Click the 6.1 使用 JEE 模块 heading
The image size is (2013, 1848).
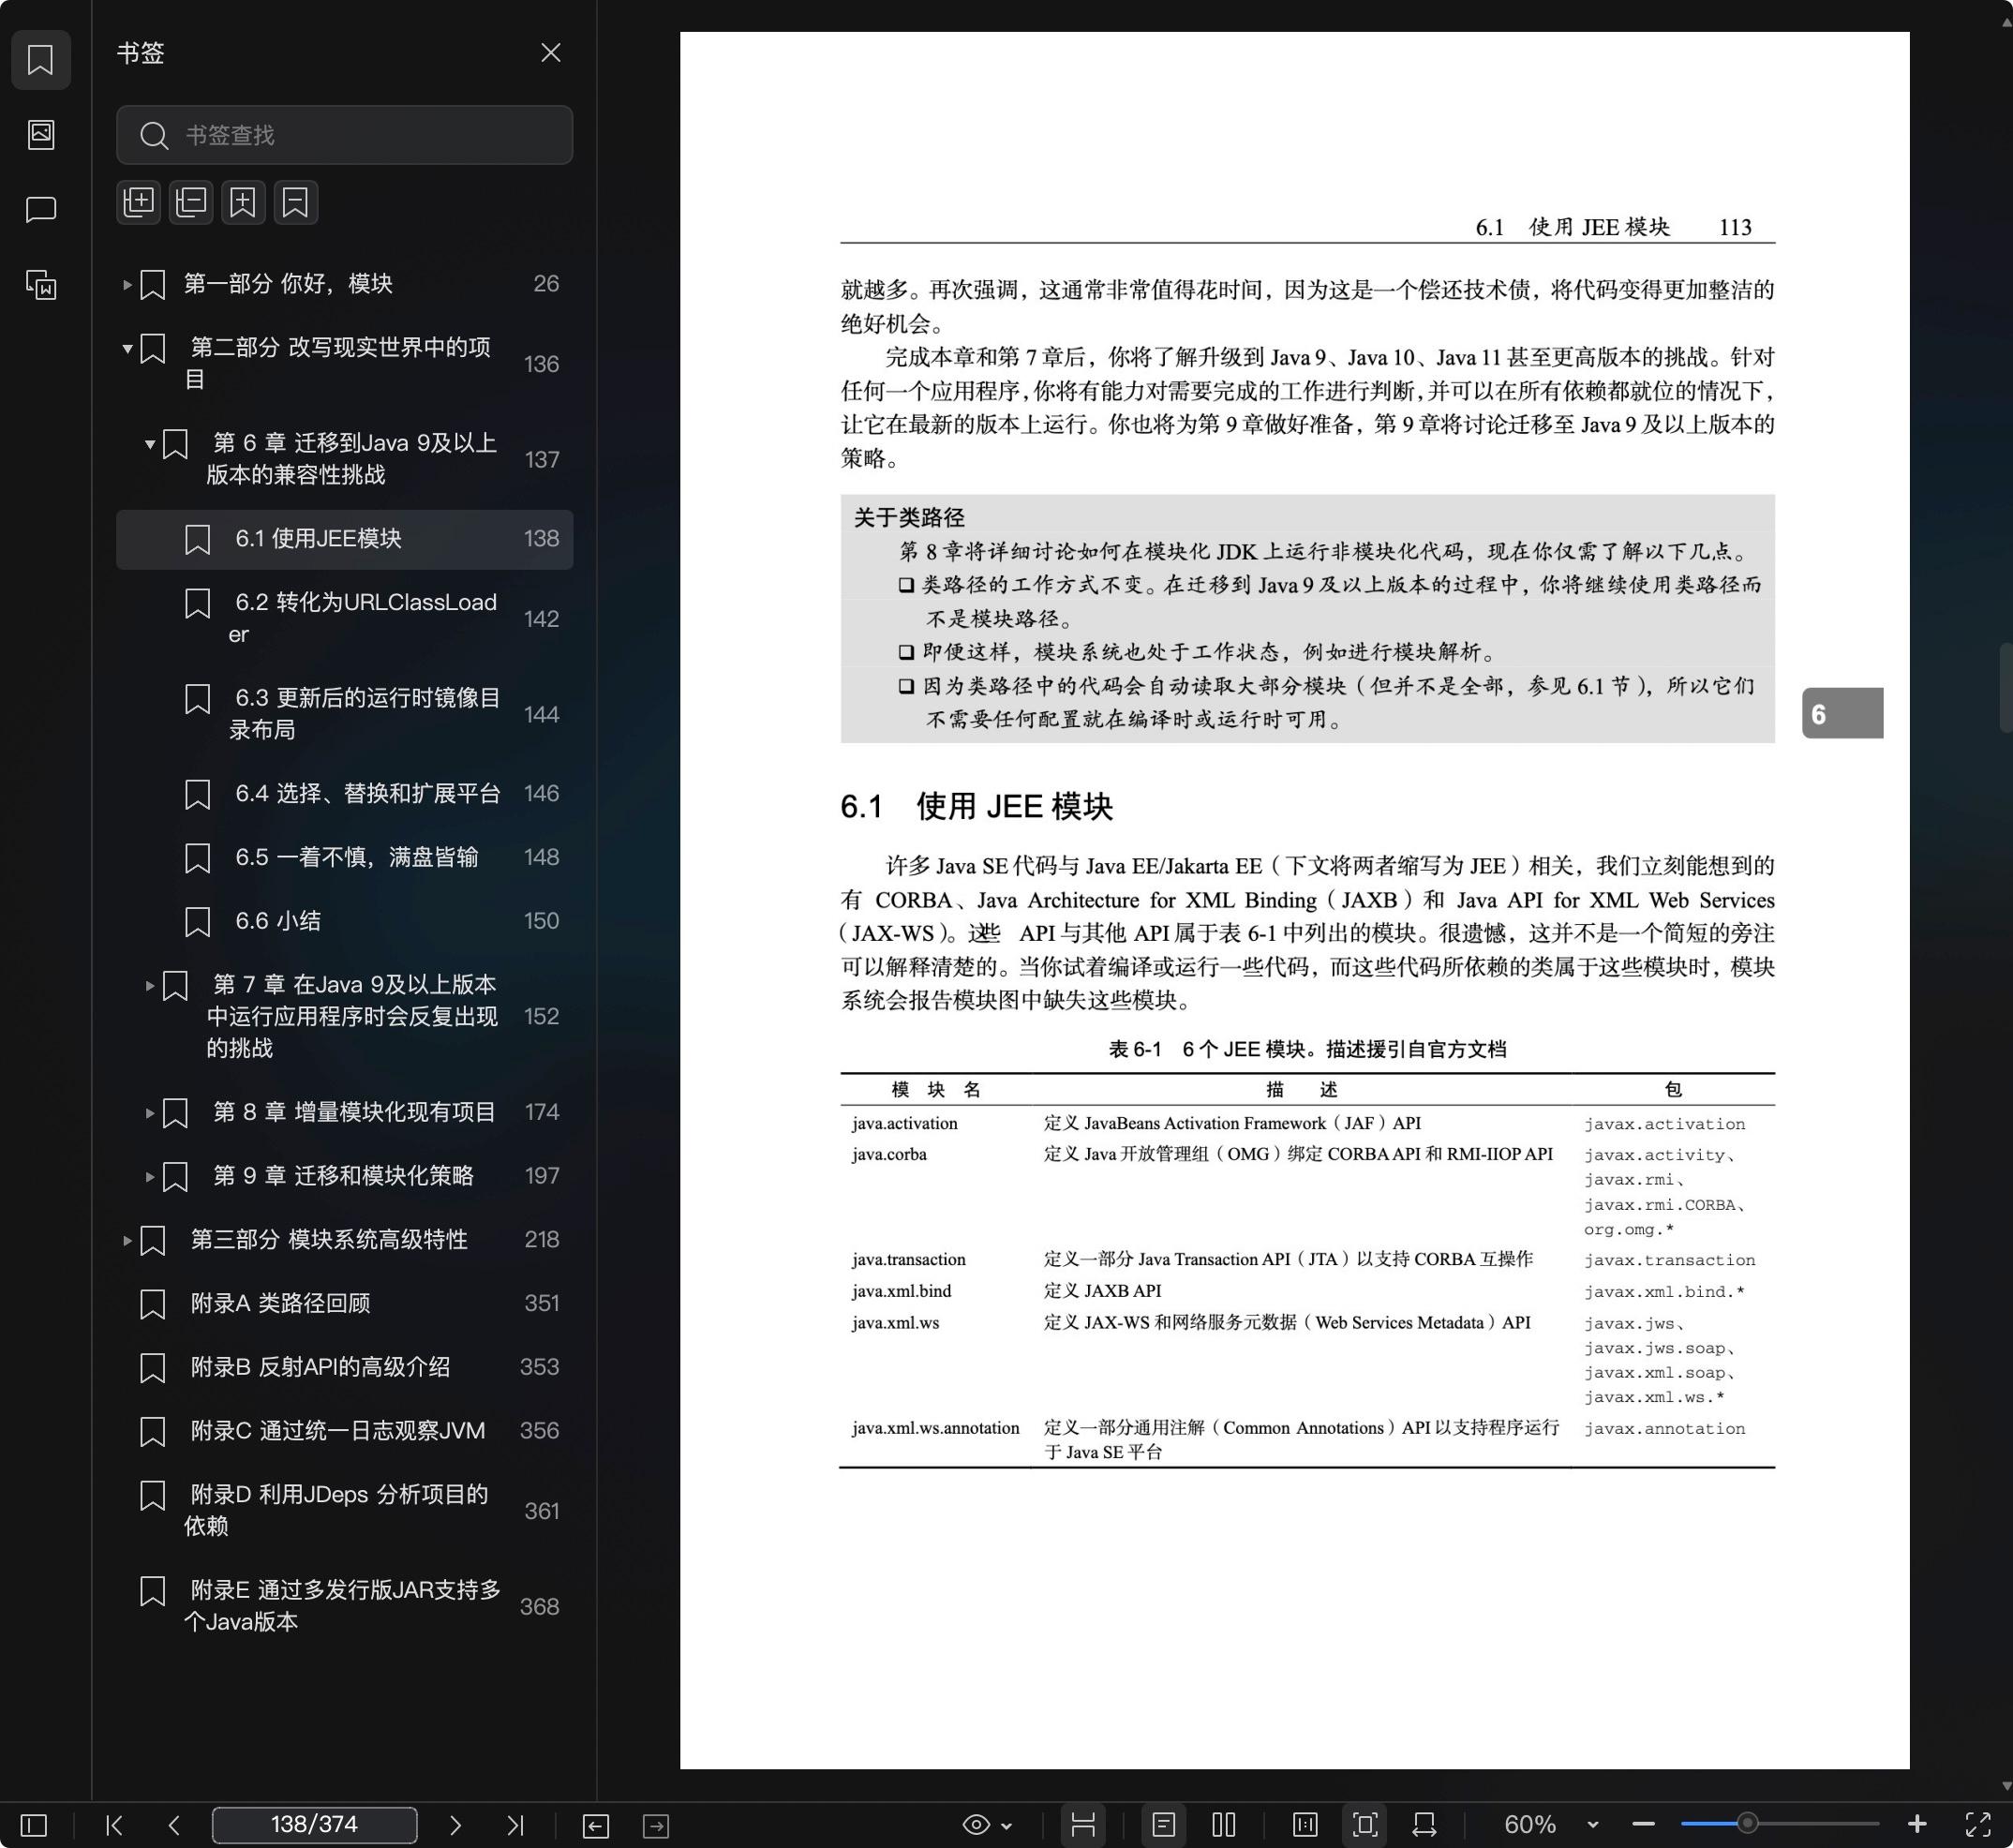977,806
